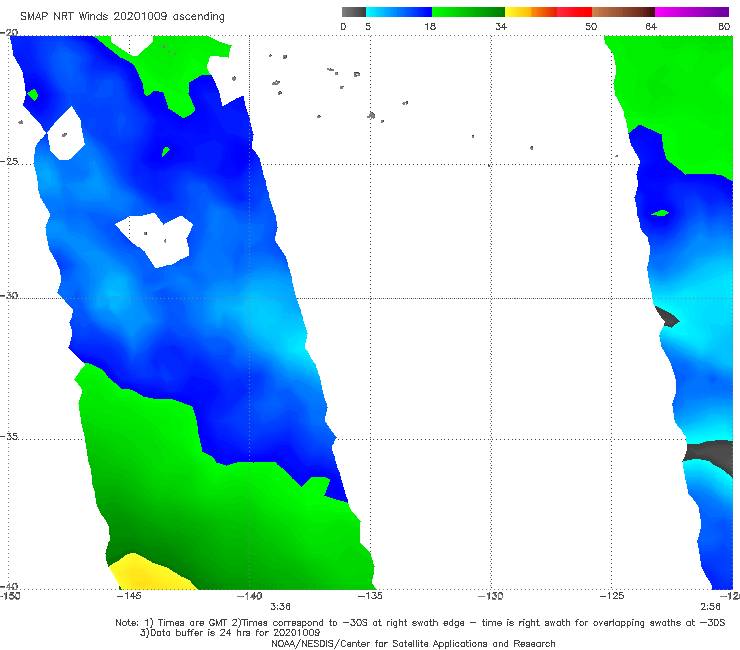
Task: Click the longitude label '-135'
Action: [370, 596]
